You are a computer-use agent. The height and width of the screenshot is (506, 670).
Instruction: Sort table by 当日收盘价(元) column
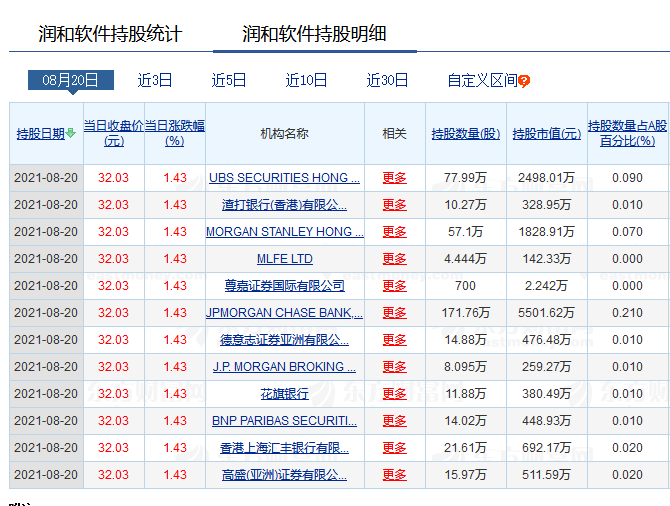(114, 133)
